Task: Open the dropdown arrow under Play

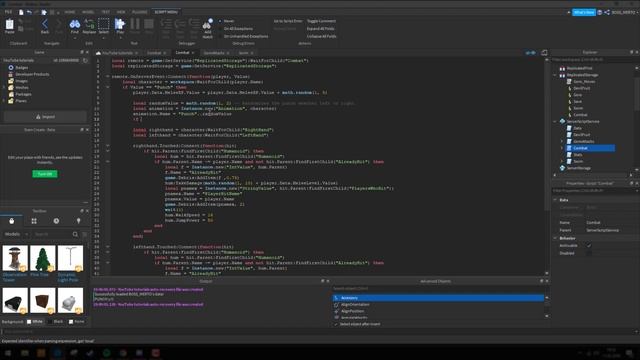Action: click(120, 38)
